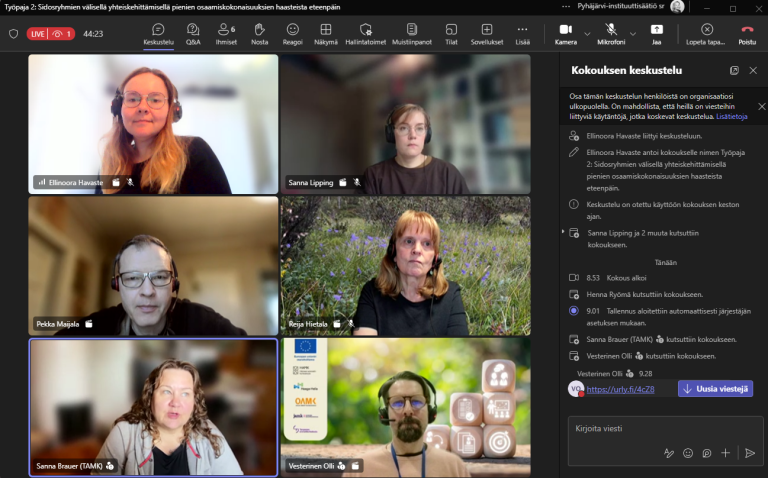Expand the Sanna Lipping invitation entry

pos(563,231)
